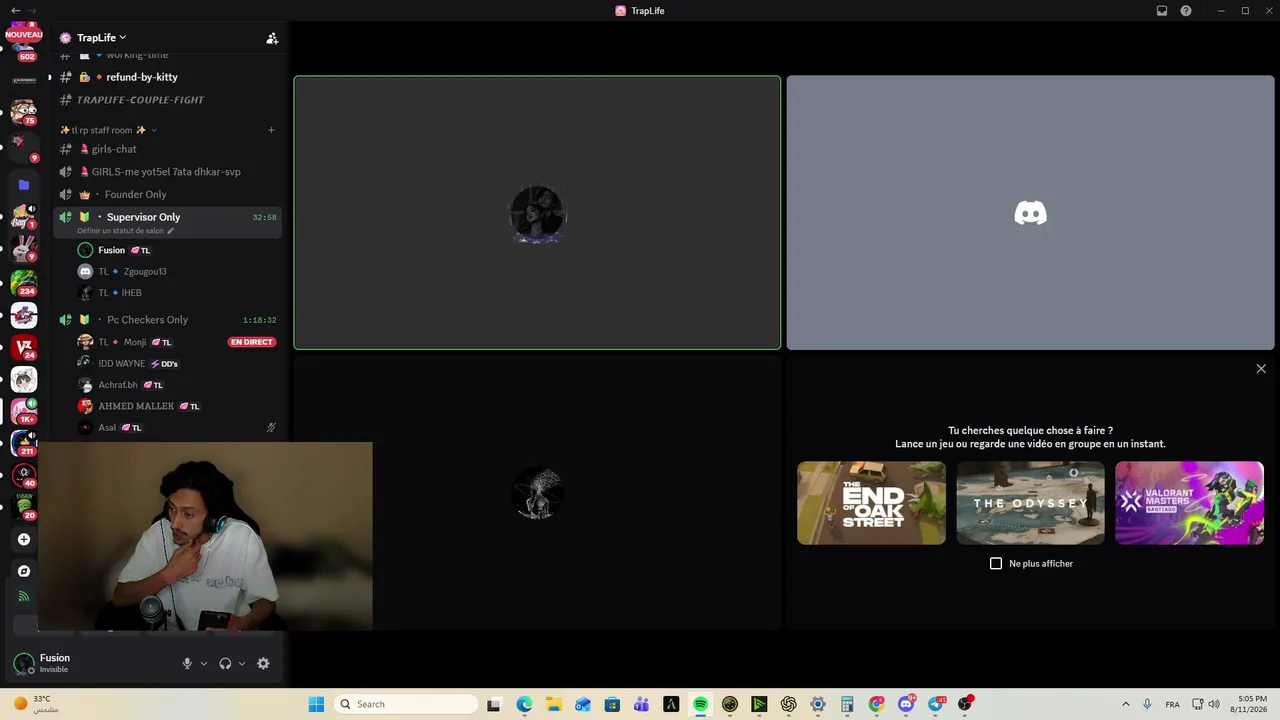Click the invite people icon beside TrapLife
1280x720 pixels.
[x=272, y=38]
